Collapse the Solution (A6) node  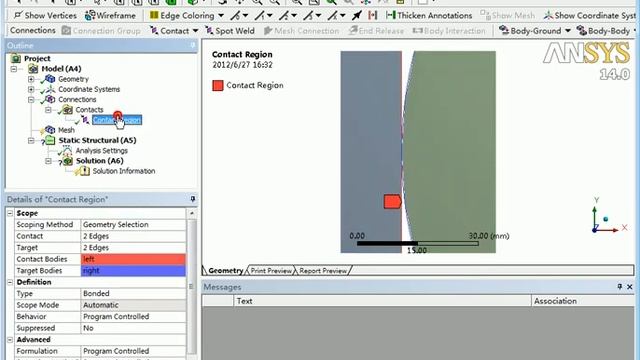(x=48, y=160)
